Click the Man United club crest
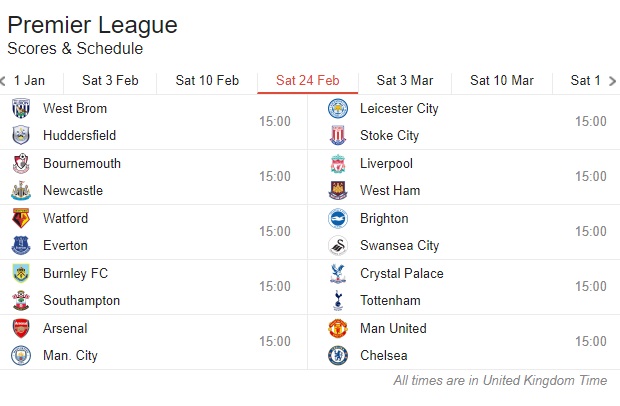The width and height of the screenshot is (620, 406). (x=338, y=329)
